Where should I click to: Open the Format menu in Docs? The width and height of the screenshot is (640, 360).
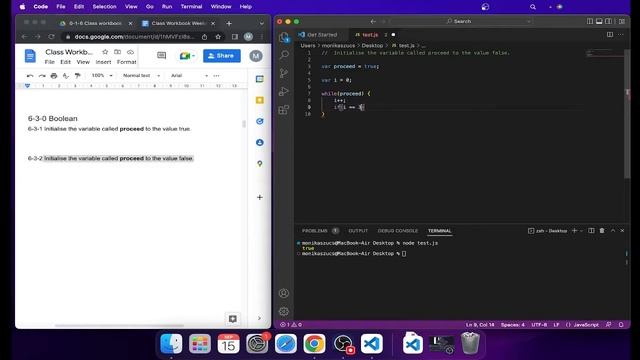(x=127, y=62)
